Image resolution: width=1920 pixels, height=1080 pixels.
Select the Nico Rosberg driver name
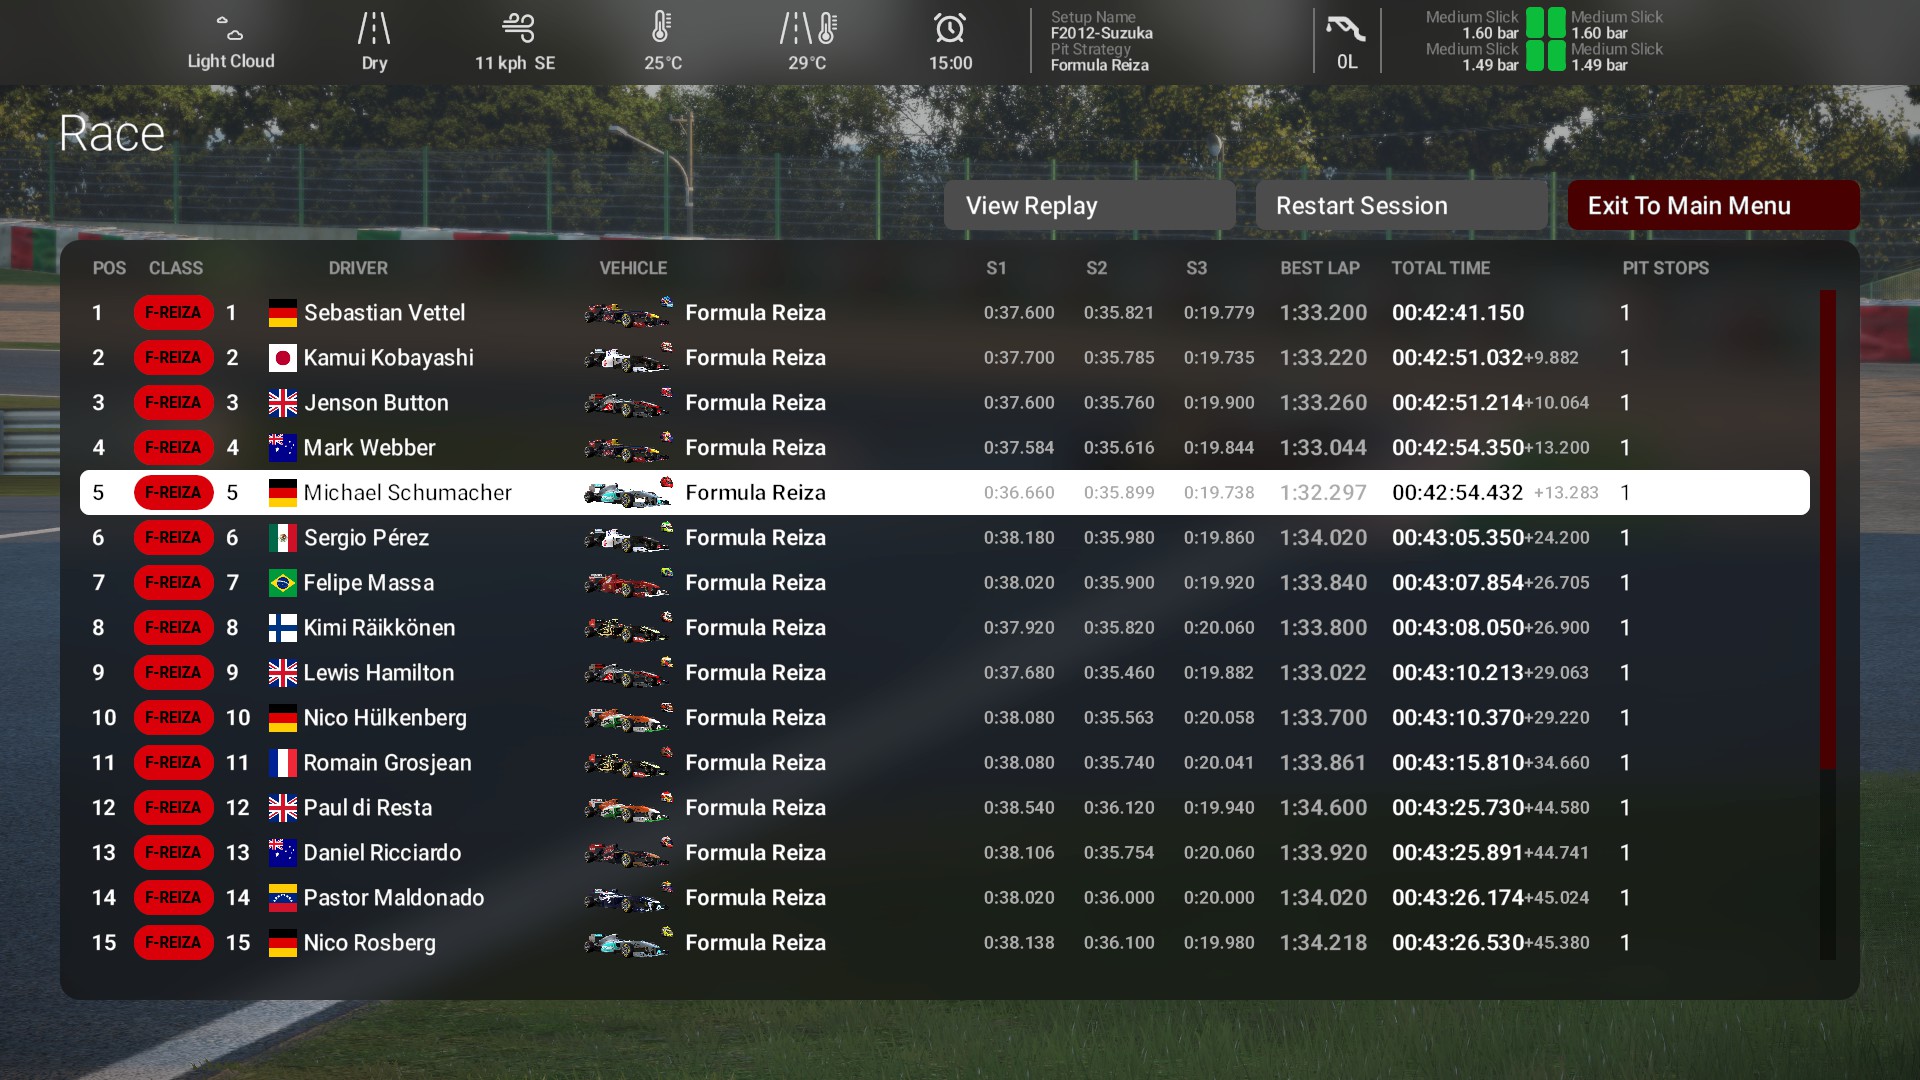point(370,943)
